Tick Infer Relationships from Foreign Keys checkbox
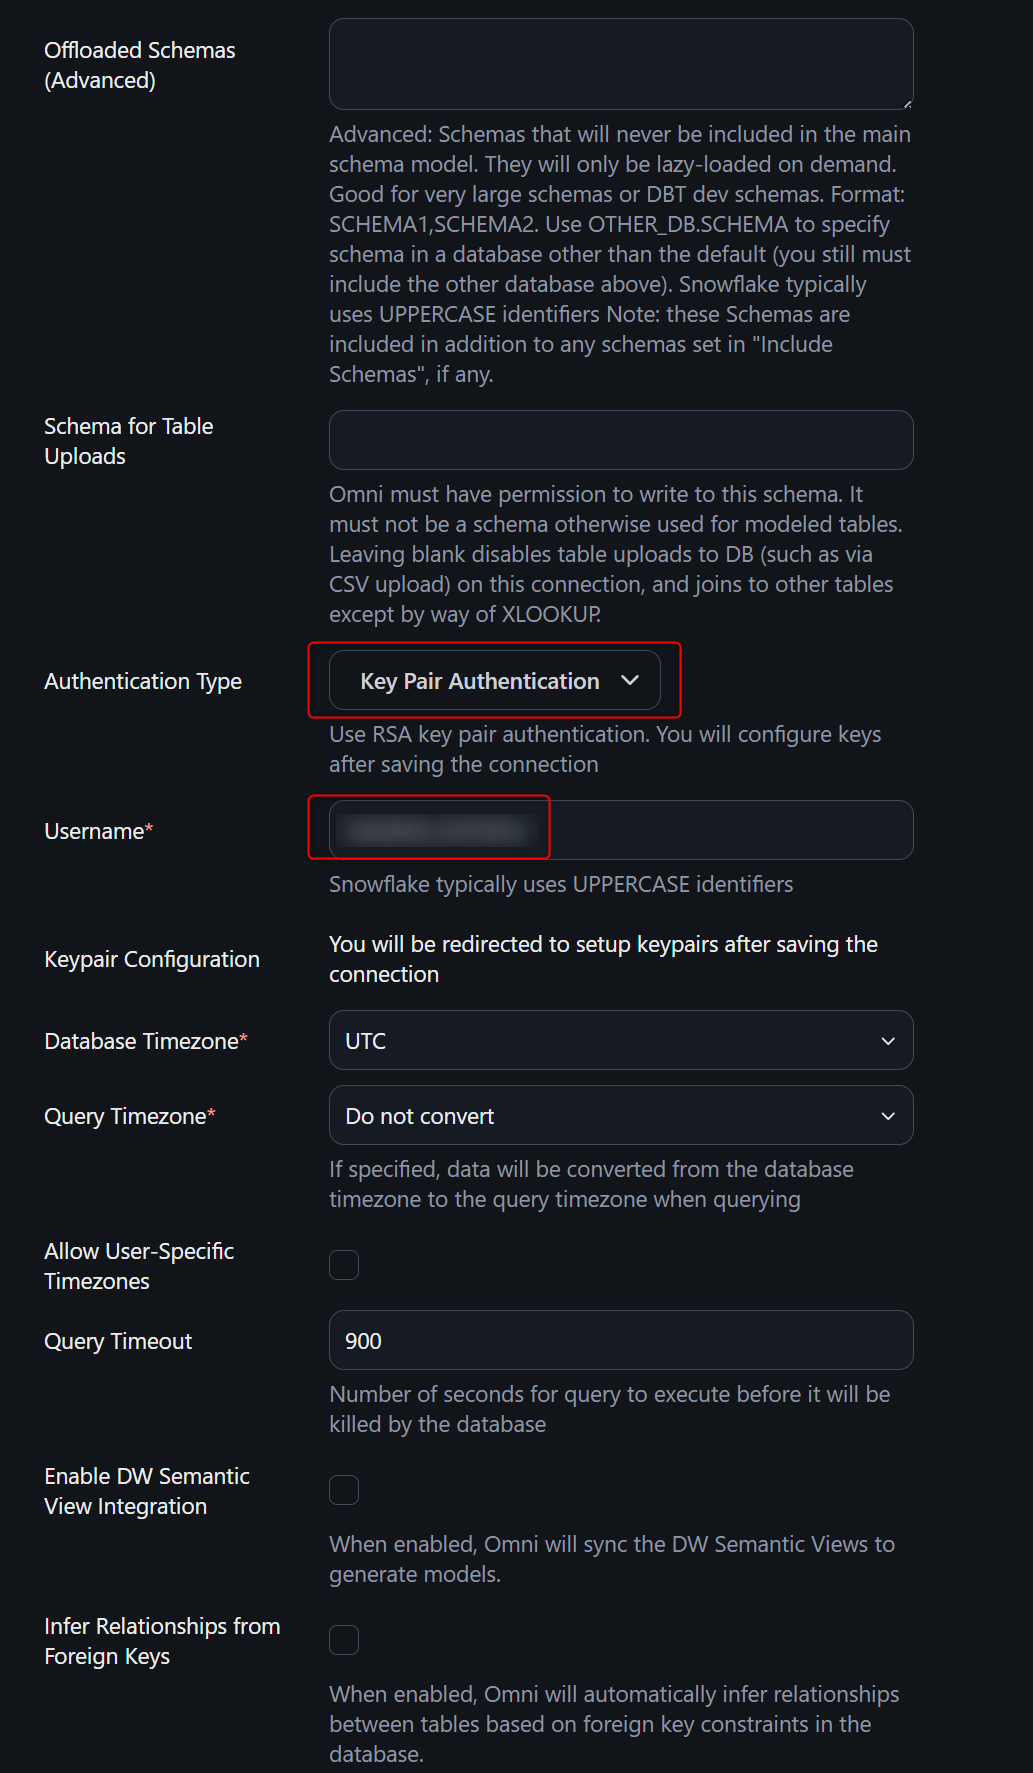The width and height of the screenshot is (1033, 1773). click(x=344, y=1640)
